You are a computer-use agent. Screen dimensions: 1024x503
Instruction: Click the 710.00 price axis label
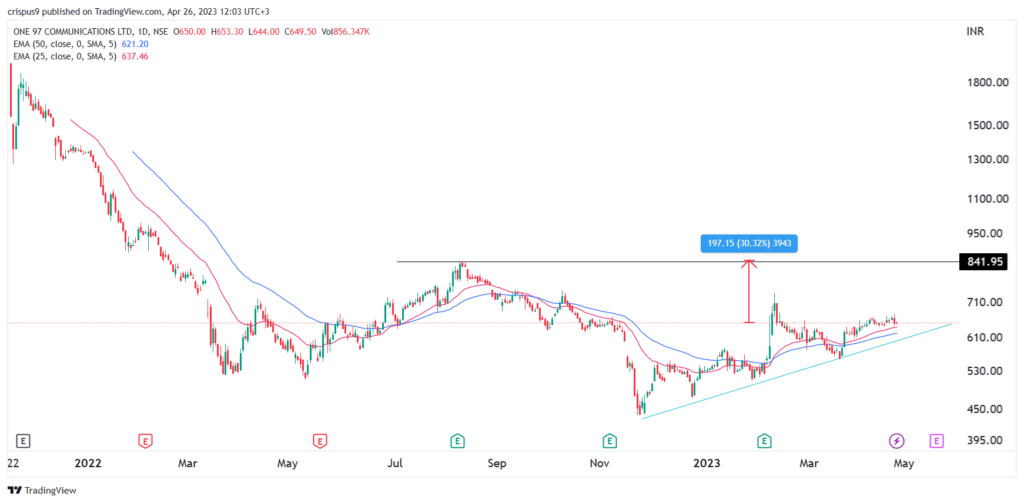point(986,302)
